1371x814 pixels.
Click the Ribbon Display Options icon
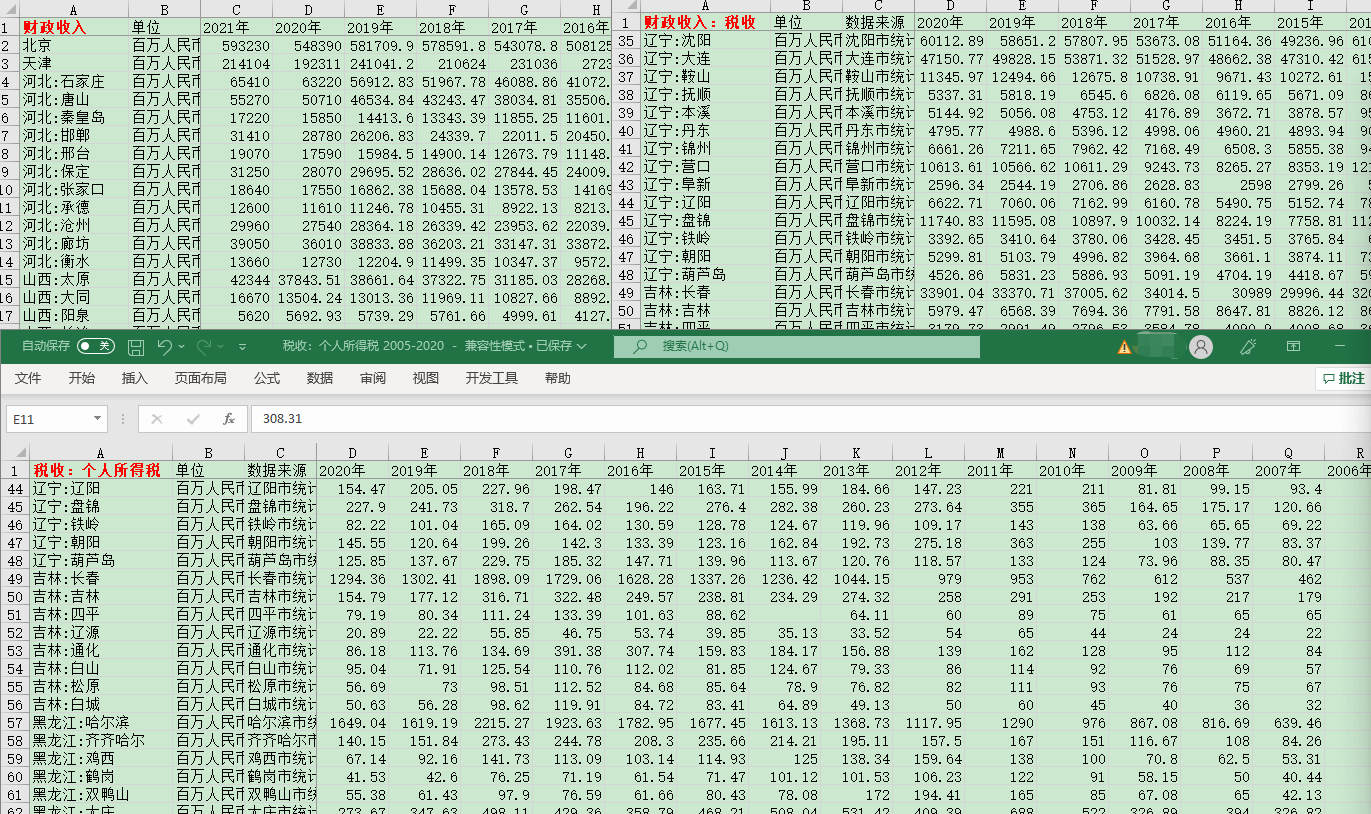pos(1293,346)
